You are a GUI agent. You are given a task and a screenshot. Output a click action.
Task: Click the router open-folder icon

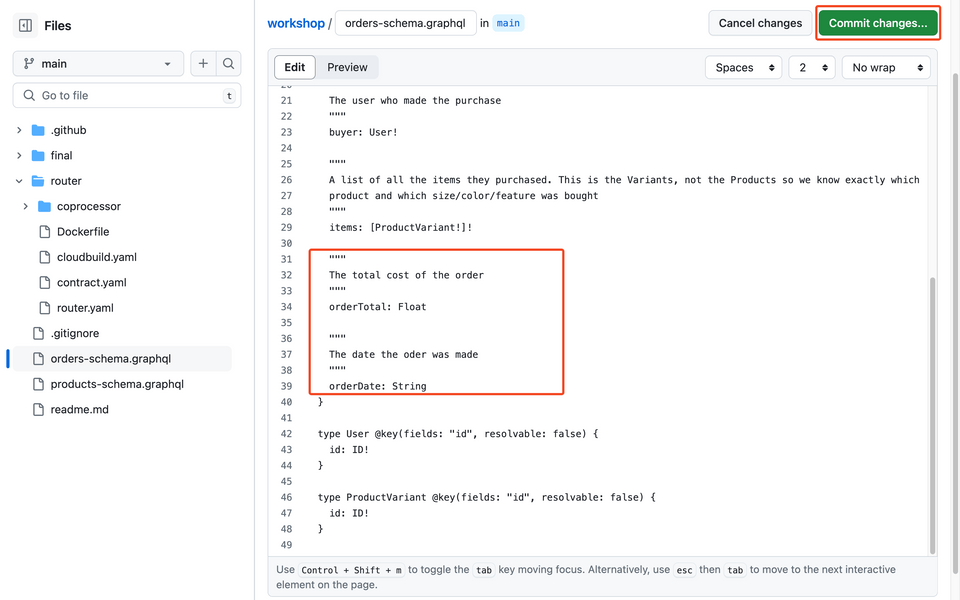pyautogui.click(x=38, y=181)
